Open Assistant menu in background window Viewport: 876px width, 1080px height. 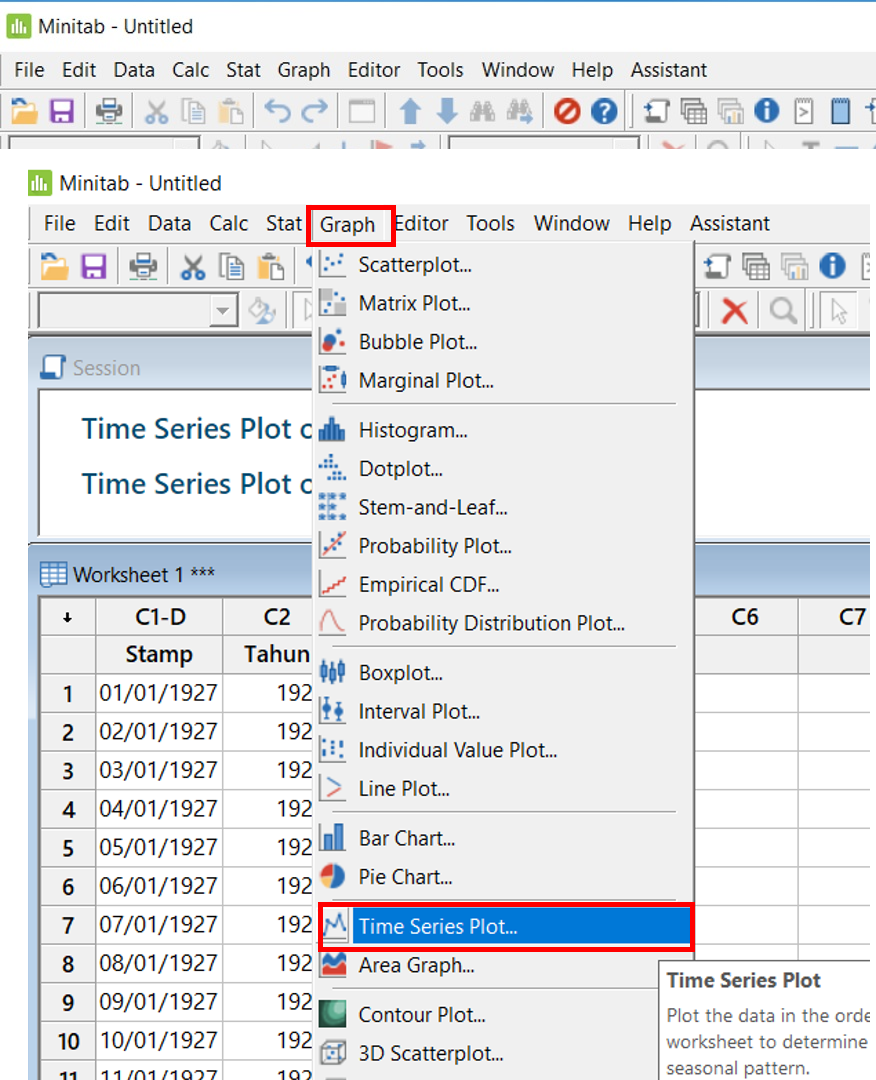coord(669,70)
